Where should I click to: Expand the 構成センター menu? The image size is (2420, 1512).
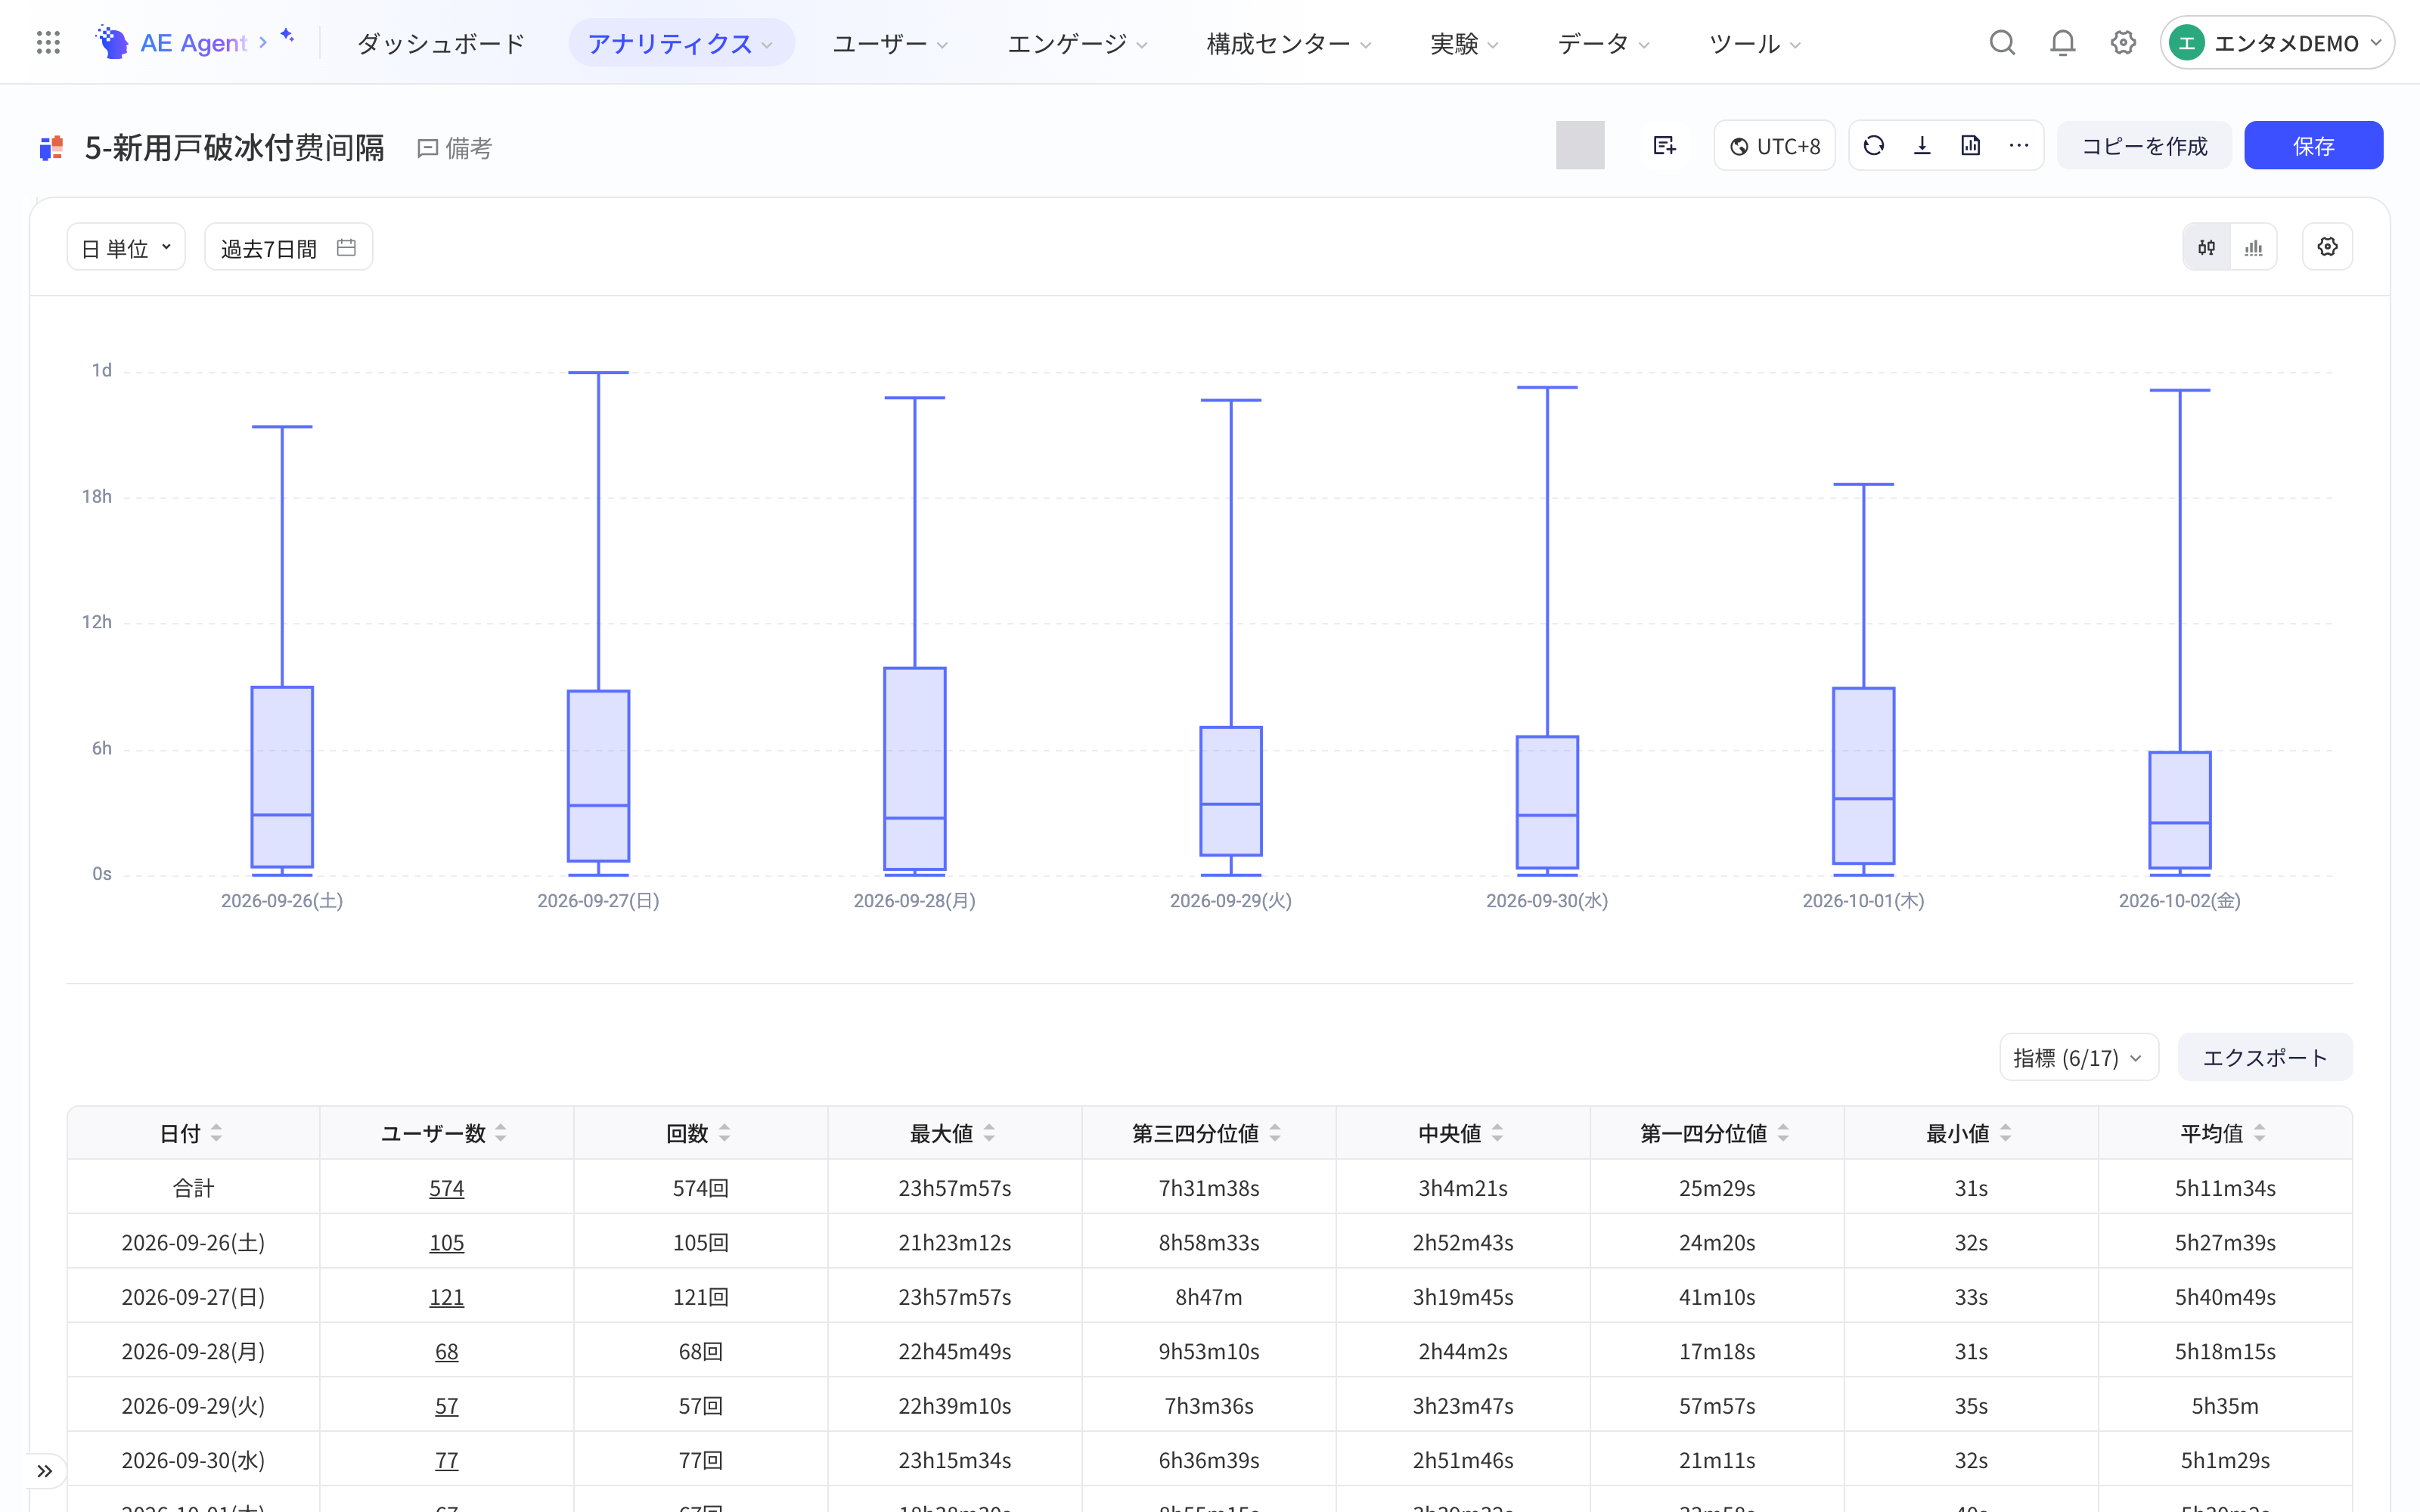point(1289,43)
